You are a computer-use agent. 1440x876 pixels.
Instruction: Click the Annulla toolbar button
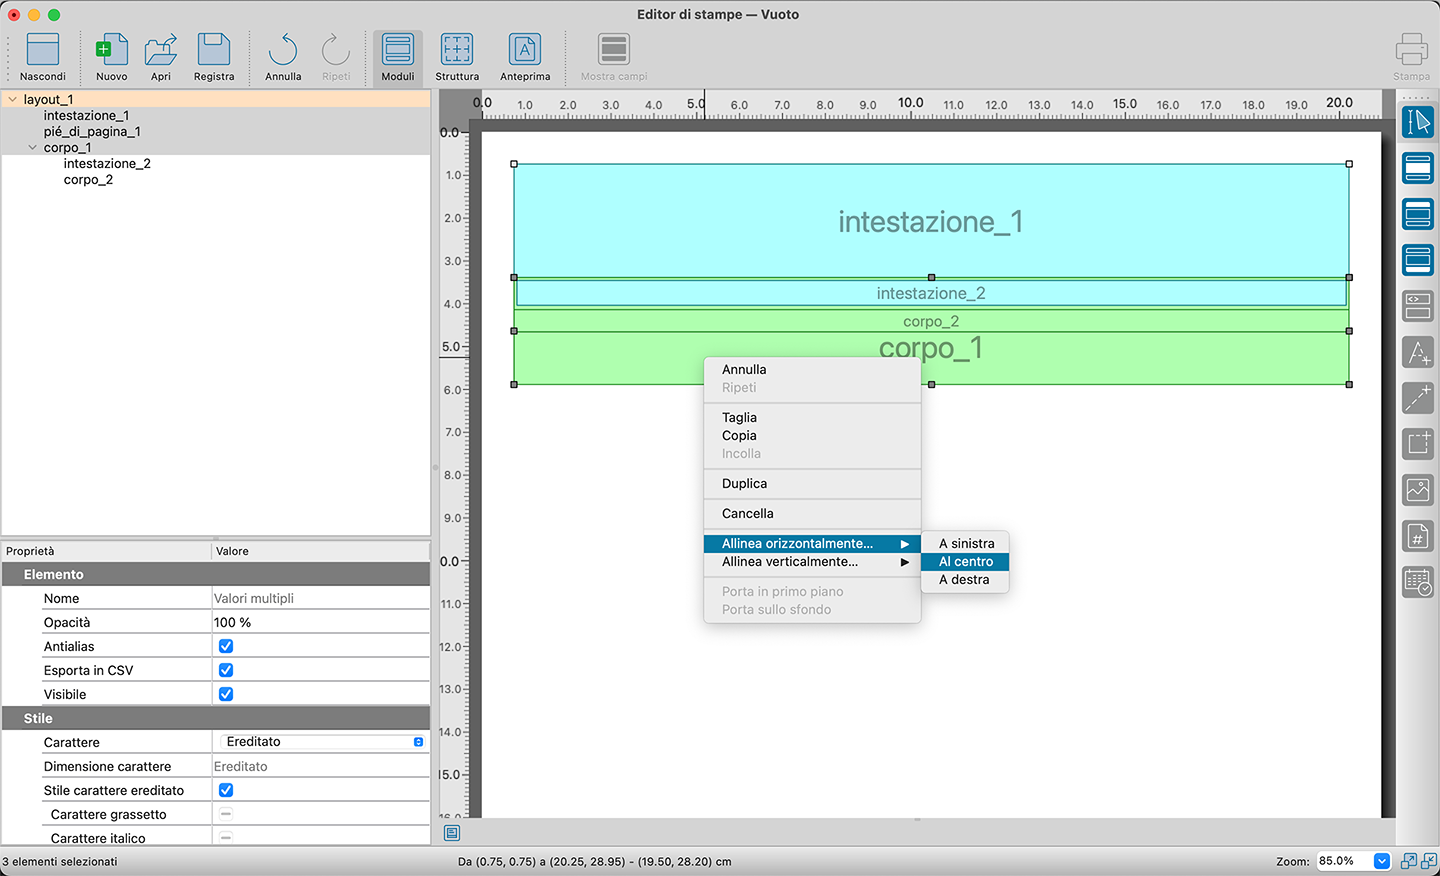283,51
